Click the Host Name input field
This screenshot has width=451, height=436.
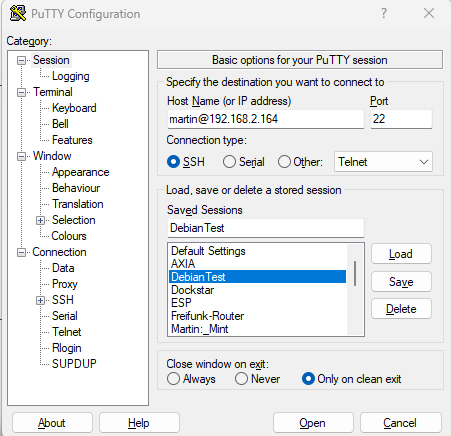266,119
